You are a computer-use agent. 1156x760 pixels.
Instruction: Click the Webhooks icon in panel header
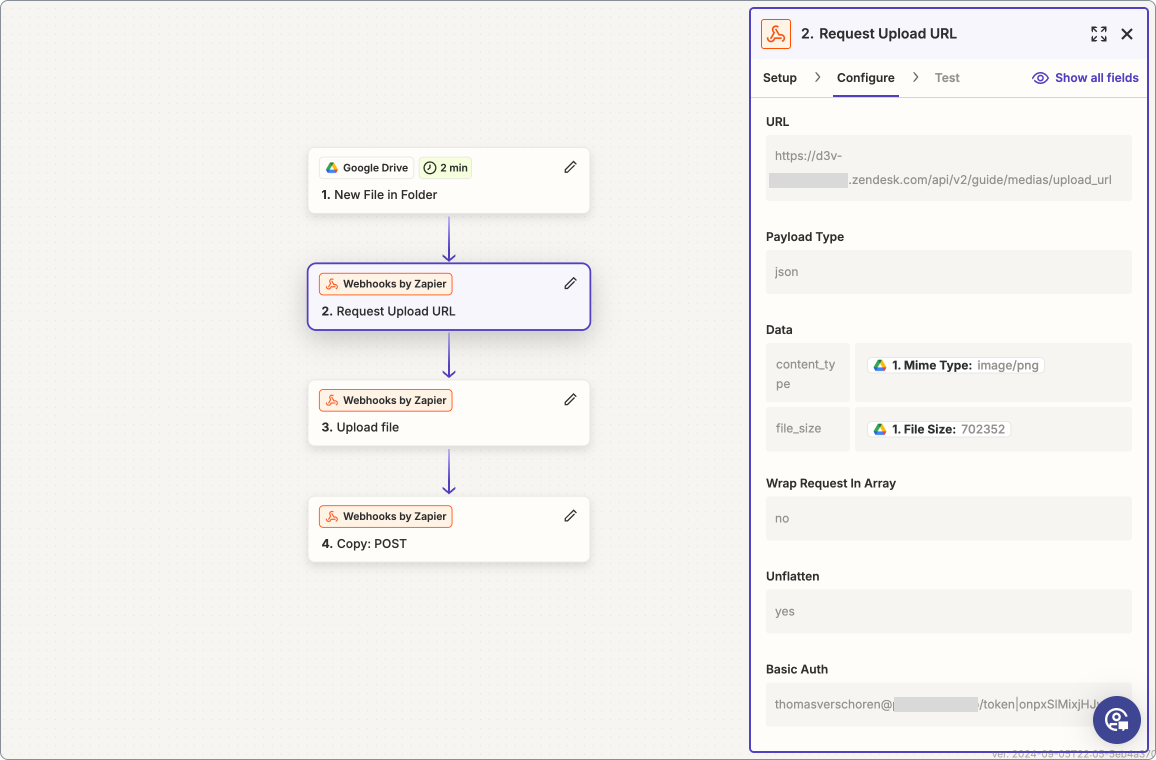click(776, 34)
